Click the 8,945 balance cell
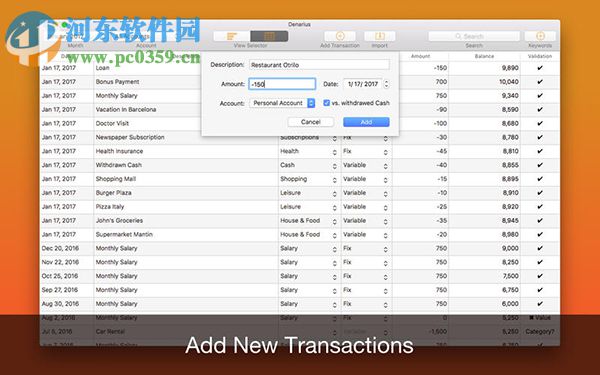Viewport: 600px width, 375px height. point(510,221)
